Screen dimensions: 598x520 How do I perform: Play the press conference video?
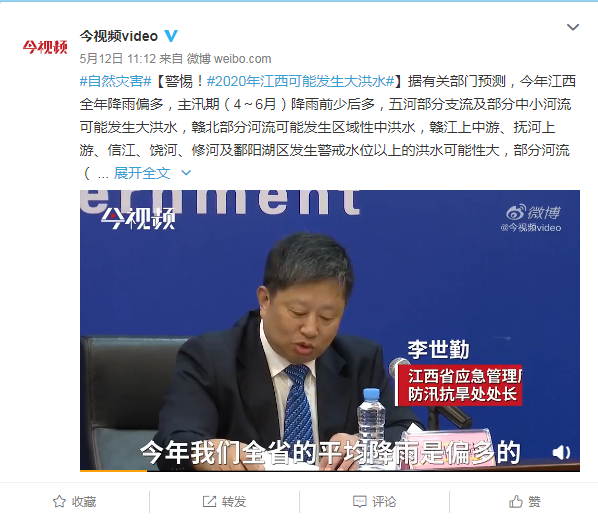[330, 330]
